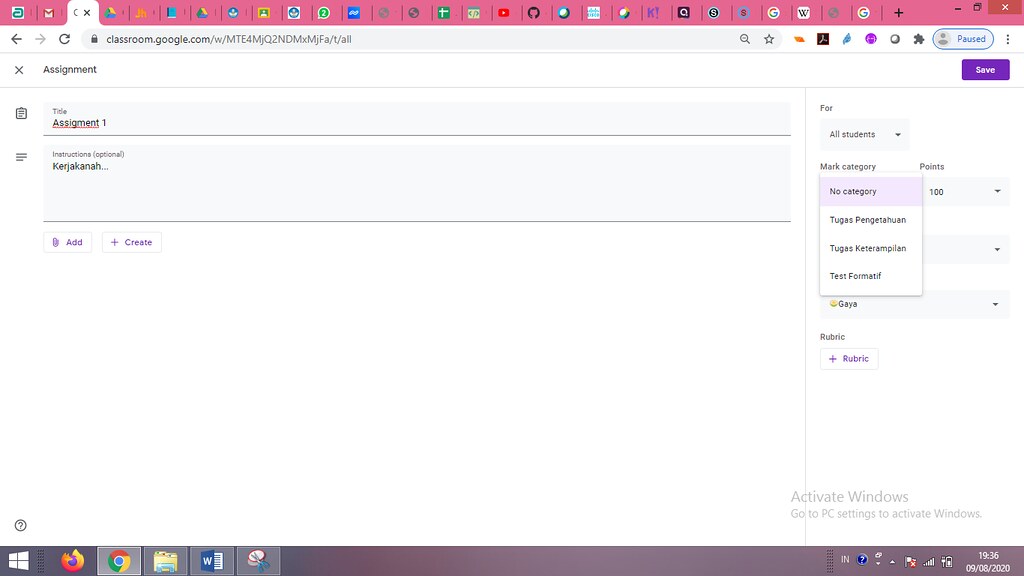Choose Tugas Keterampilan mark category
This screenshot has width=1024, height=576.
pyautogui.click(x=871, y=248)
